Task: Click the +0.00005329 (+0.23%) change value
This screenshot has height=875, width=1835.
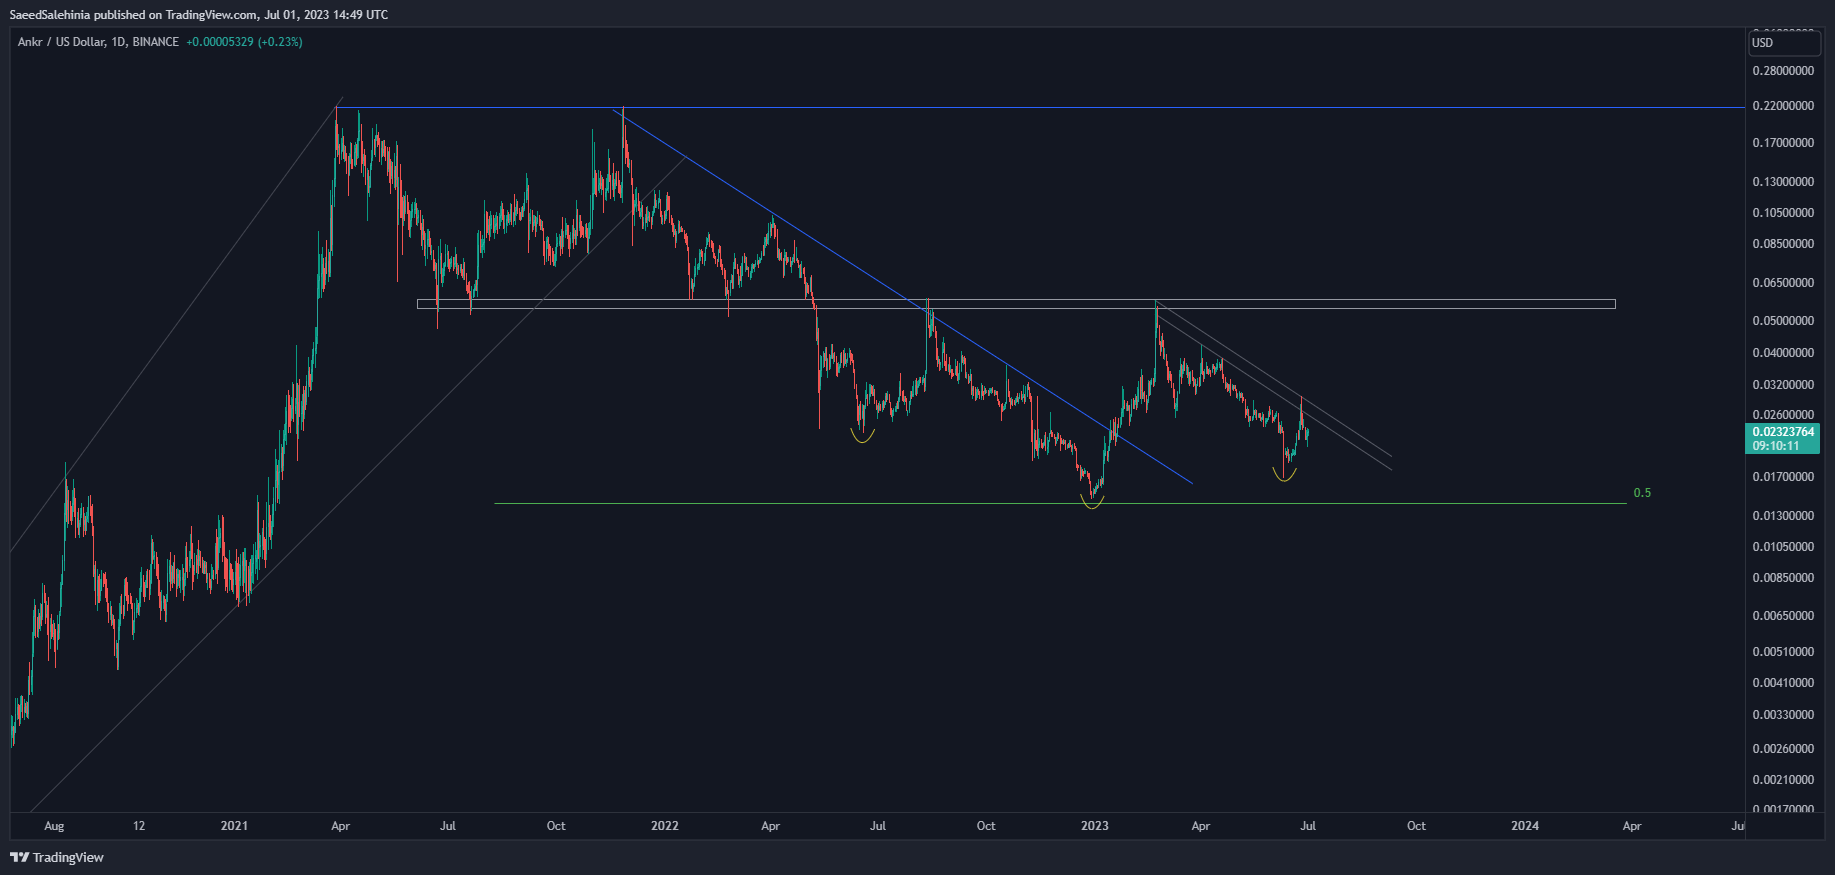Action: (244, 42)
